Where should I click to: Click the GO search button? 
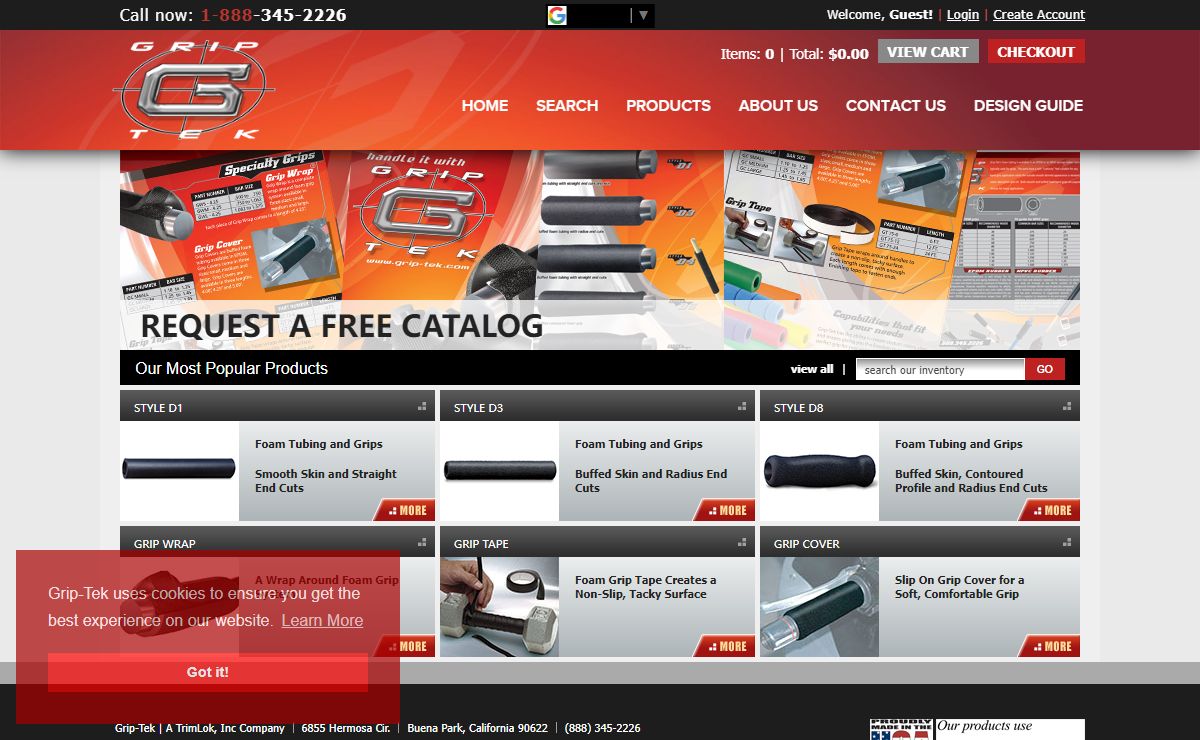[x=1045, y=369]
